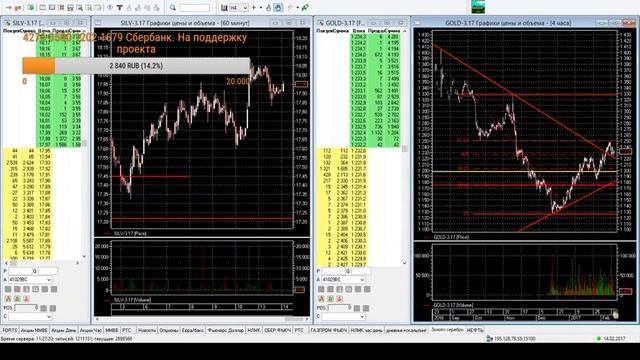Click the SILV-3.17 [Price] legend label
Viewport: 640px width, 360px height.
130,233
